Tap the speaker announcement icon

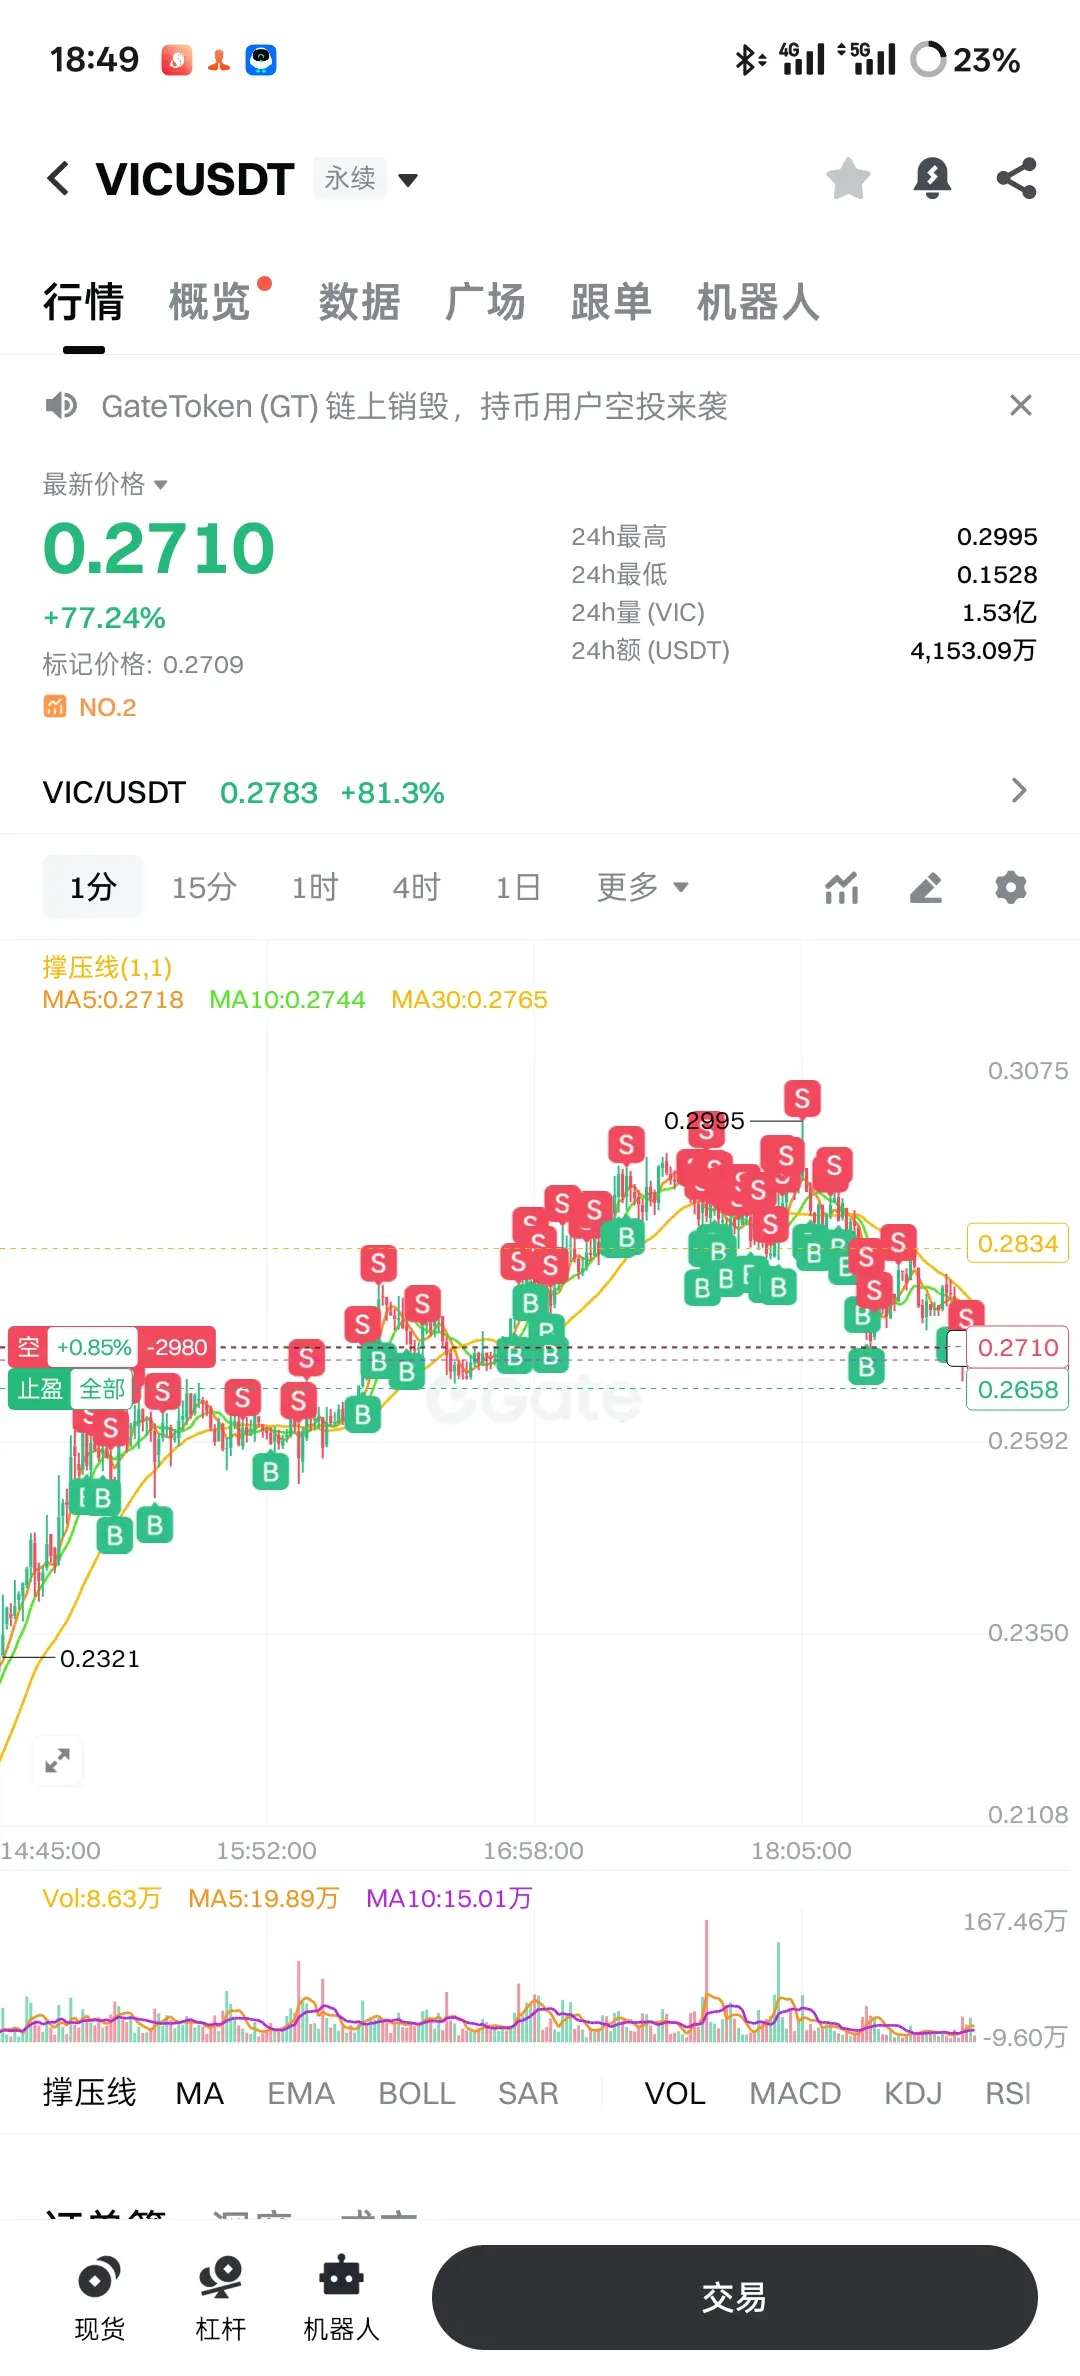click(x=61, y=405)
